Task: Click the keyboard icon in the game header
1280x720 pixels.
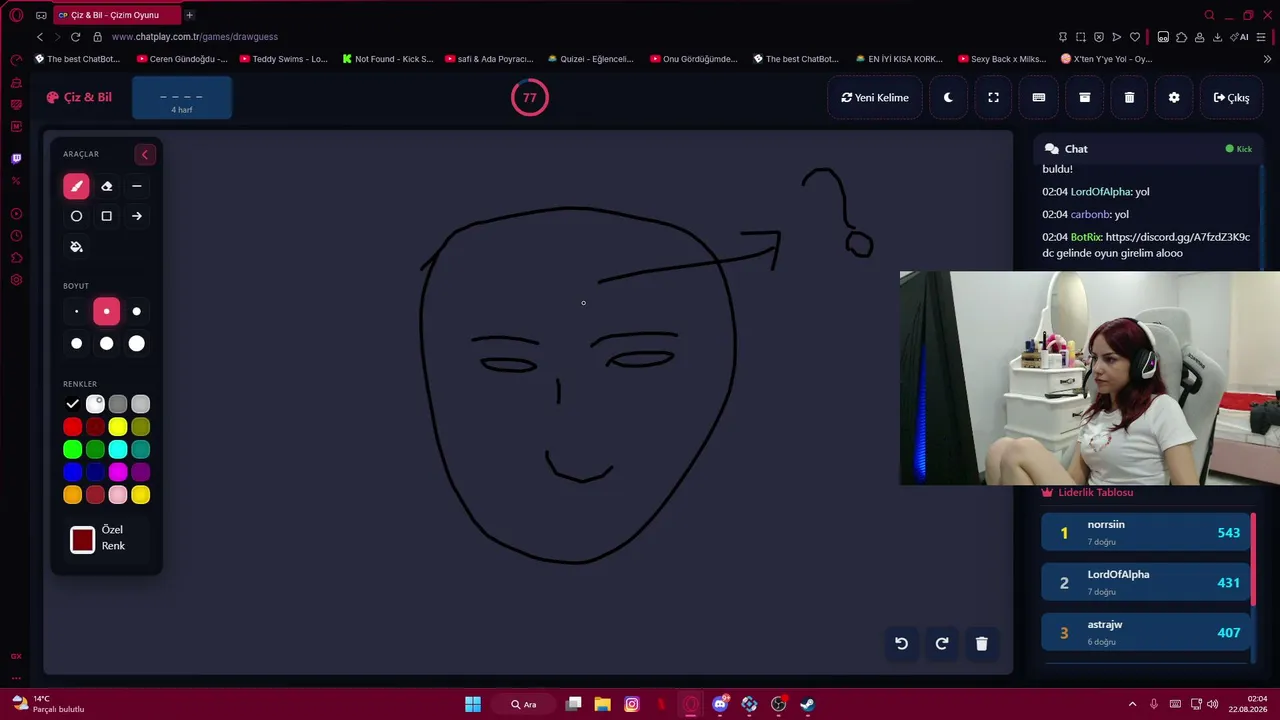Action: [x=1039, y=98]
